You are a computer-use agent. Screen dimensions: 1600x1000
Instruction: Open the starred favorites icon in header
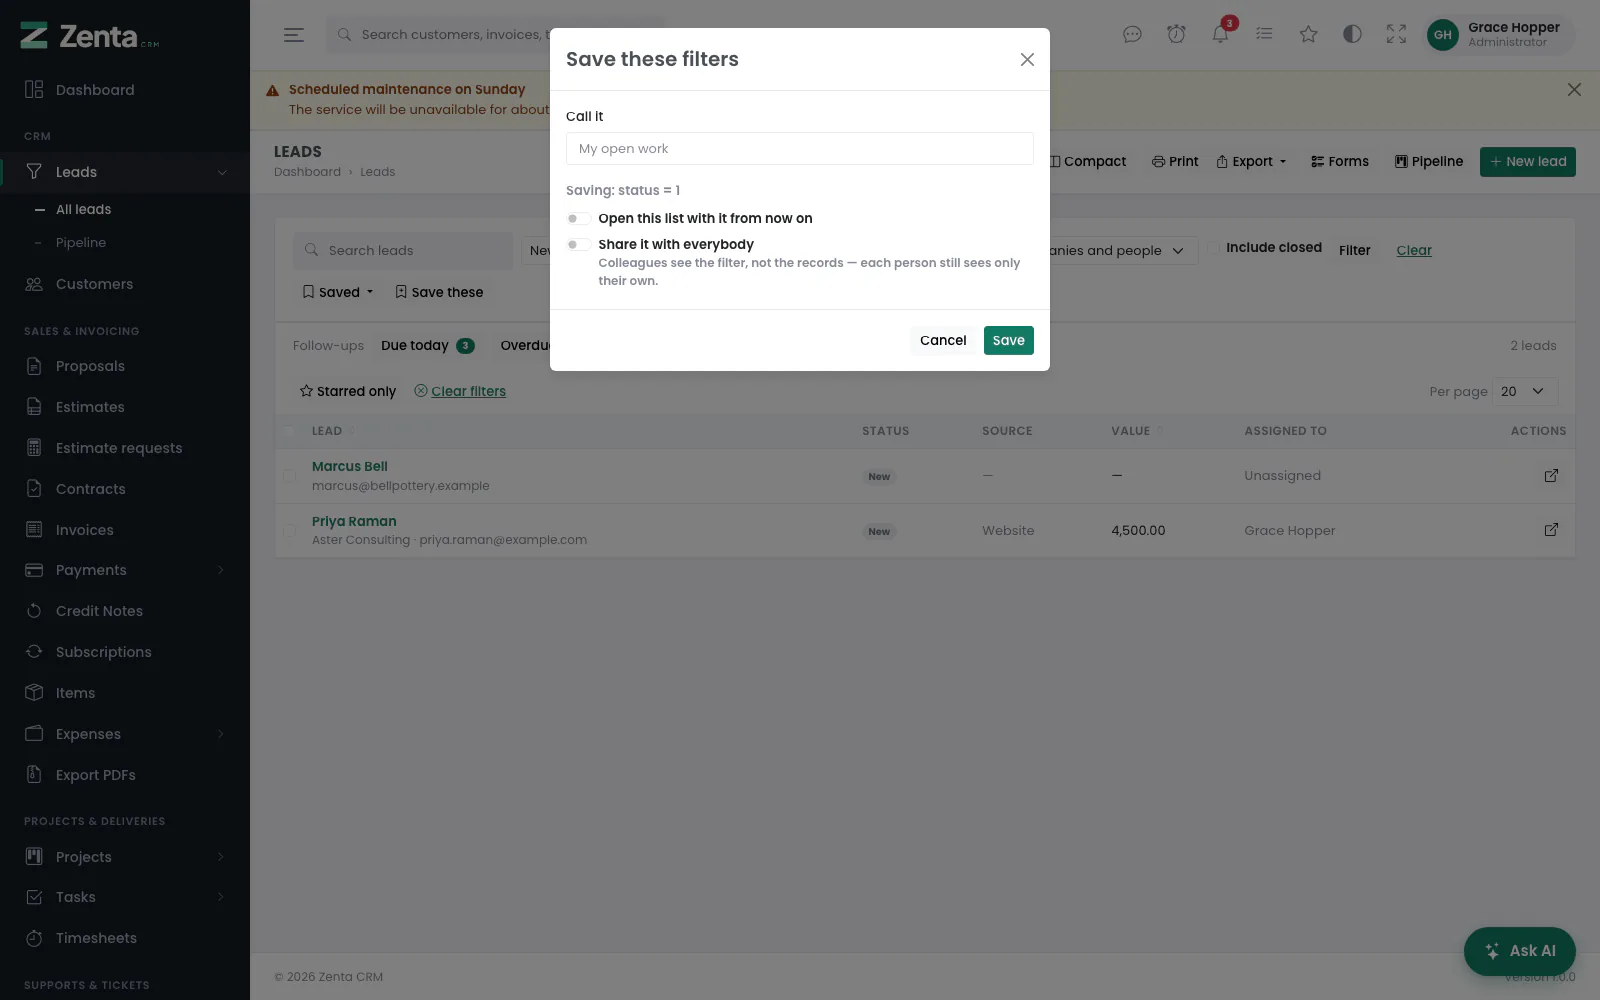point(1308,35)
